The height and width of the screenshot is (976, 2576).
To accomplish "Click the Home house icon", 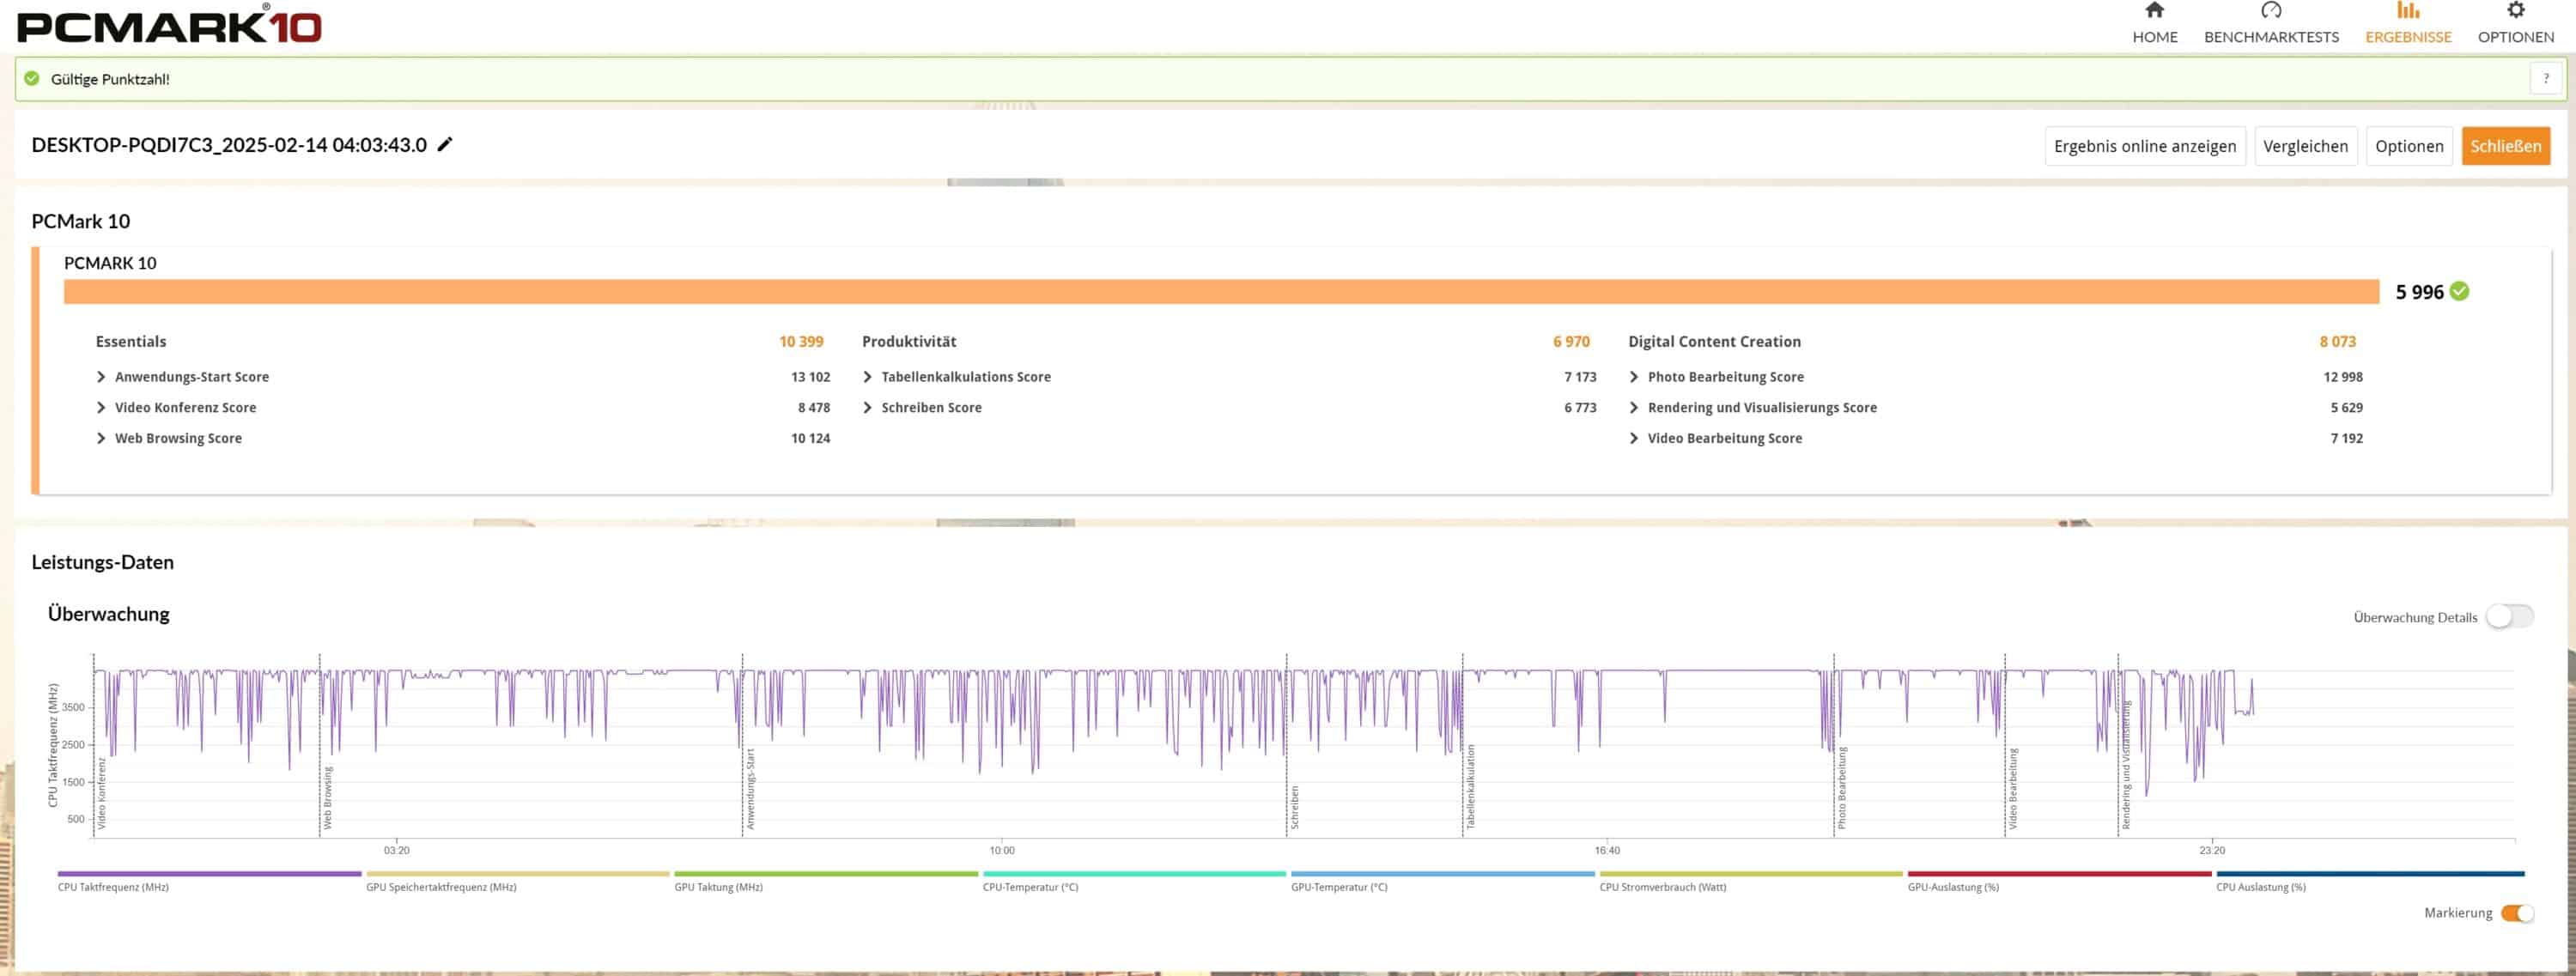I will pyautogui.click(x=2154, y=11).
